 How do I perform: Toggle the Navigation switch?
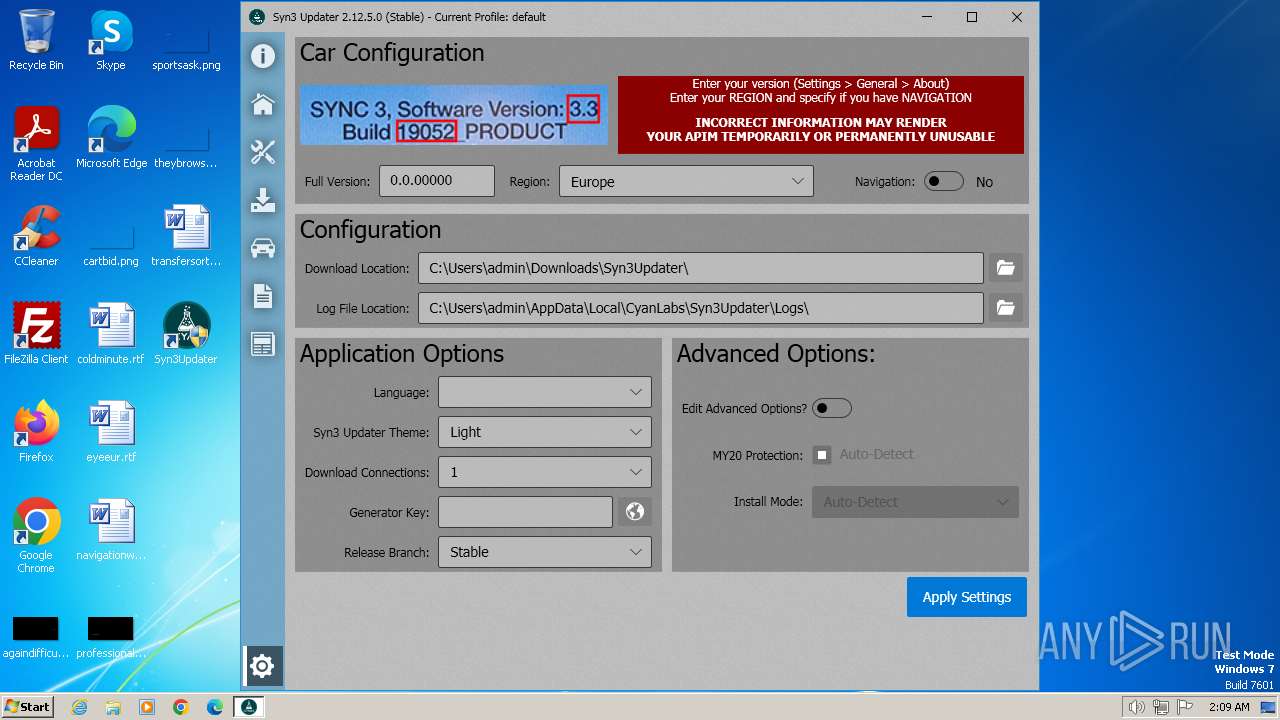(943, 182)
